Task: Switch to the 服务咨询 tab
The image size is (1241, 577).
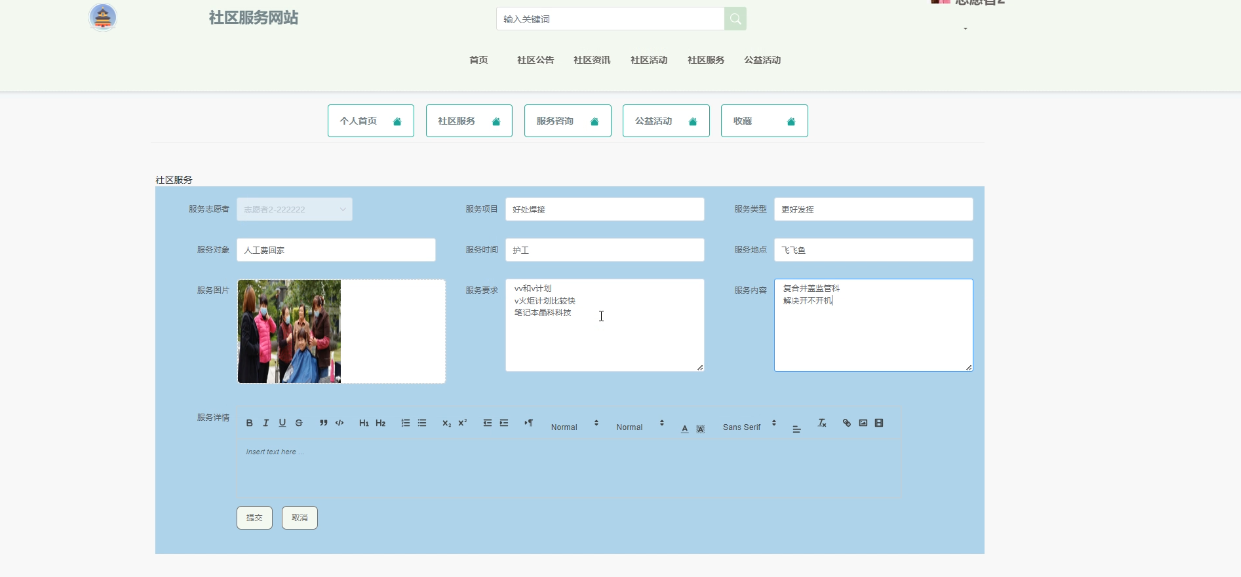Action: (568, 121)
